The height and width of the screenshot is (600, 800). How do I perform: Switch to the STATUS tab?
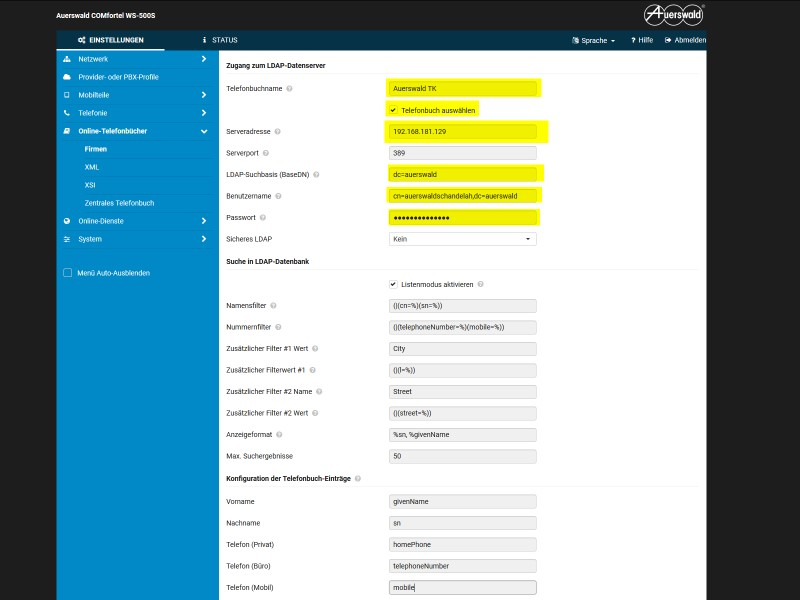tap(220, 40)
